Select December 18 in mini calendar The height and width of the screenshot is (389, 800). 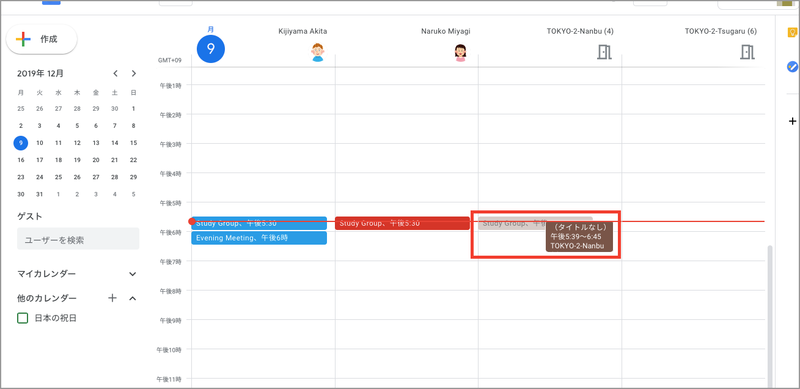pyautogui.click(x=59, y=160)
